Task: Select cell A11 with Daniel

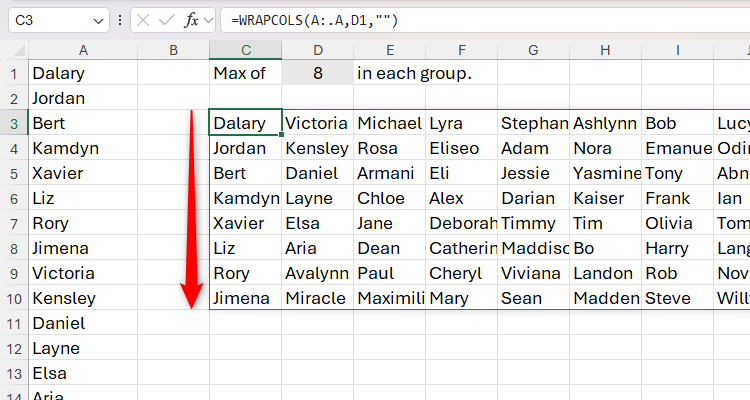Action: pyautogui.click(x=83, y=323)
